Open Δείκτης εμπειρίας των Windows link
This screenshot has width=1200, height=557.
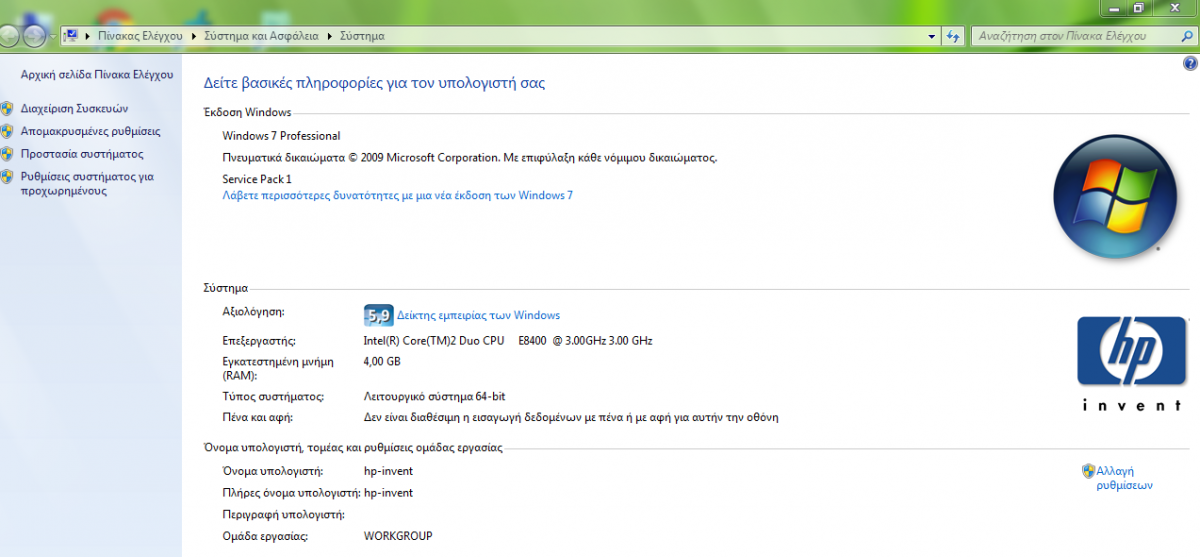[x=478, y=315]
